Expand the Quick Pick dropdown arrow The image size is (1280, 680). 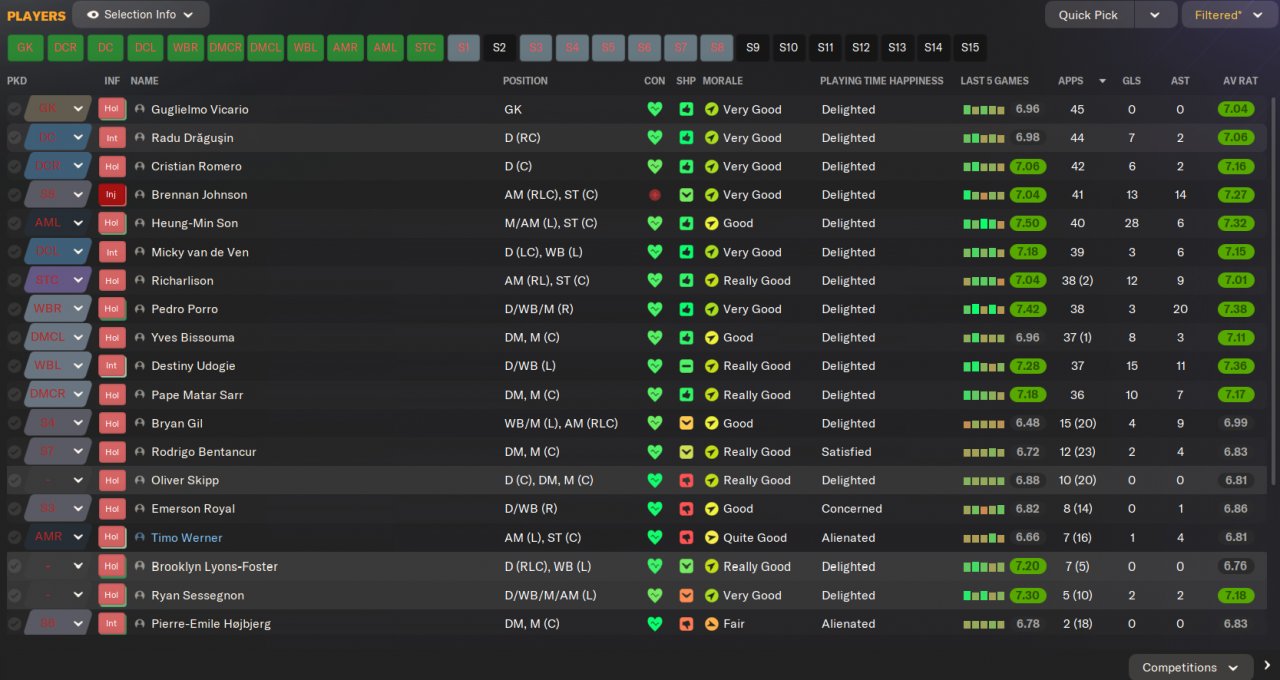(x=1155, y=15)
